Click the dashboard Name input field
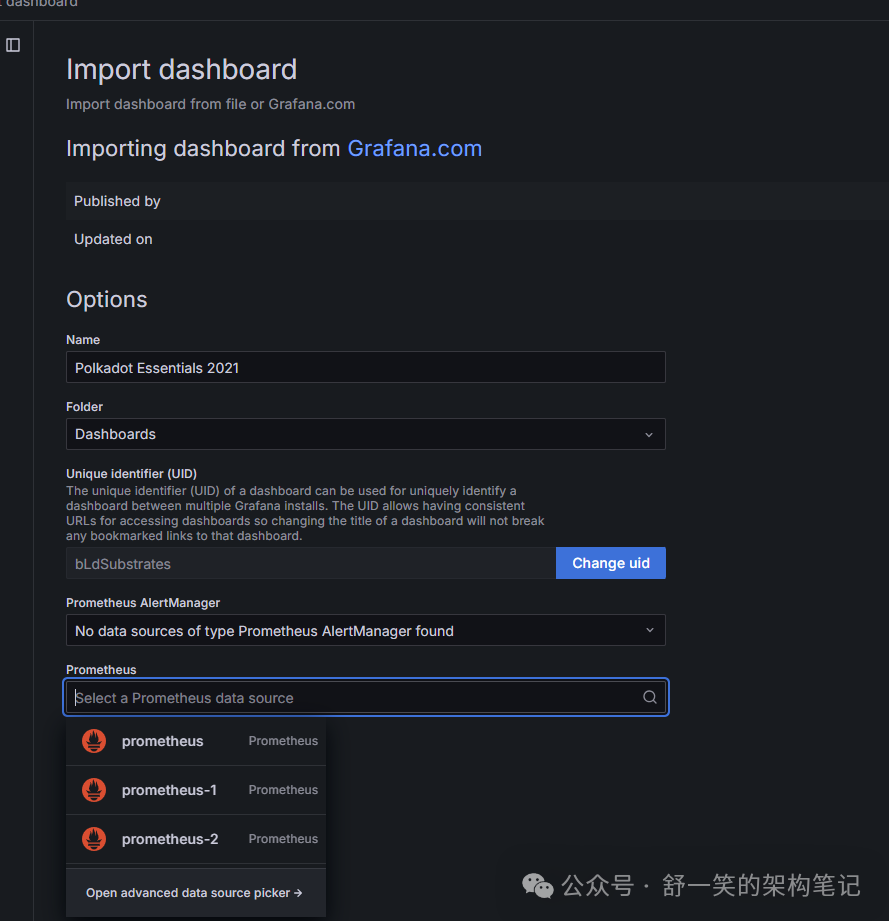This screenshot has height=921, width=889. tap(365, 367)
